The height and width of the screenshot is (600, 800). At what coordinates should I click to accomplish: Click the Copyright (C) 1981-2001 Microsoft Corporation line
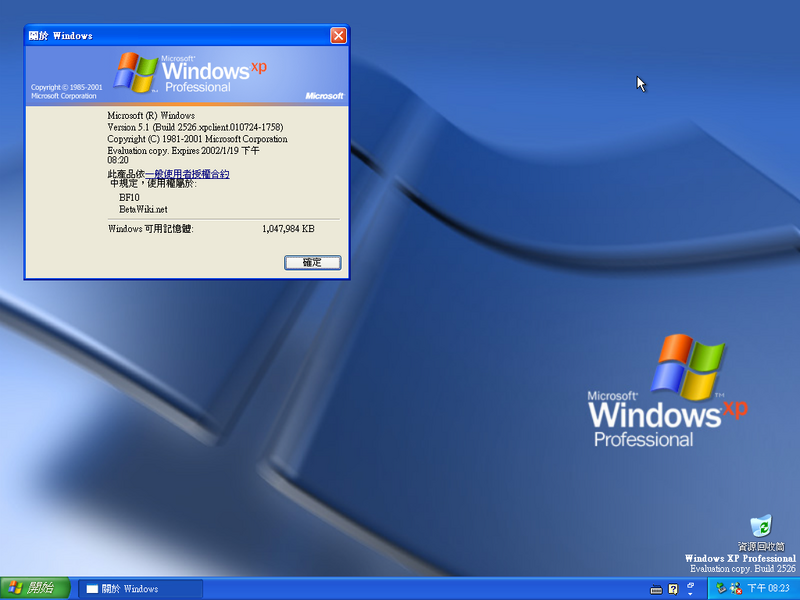click(x=197, y=139)
